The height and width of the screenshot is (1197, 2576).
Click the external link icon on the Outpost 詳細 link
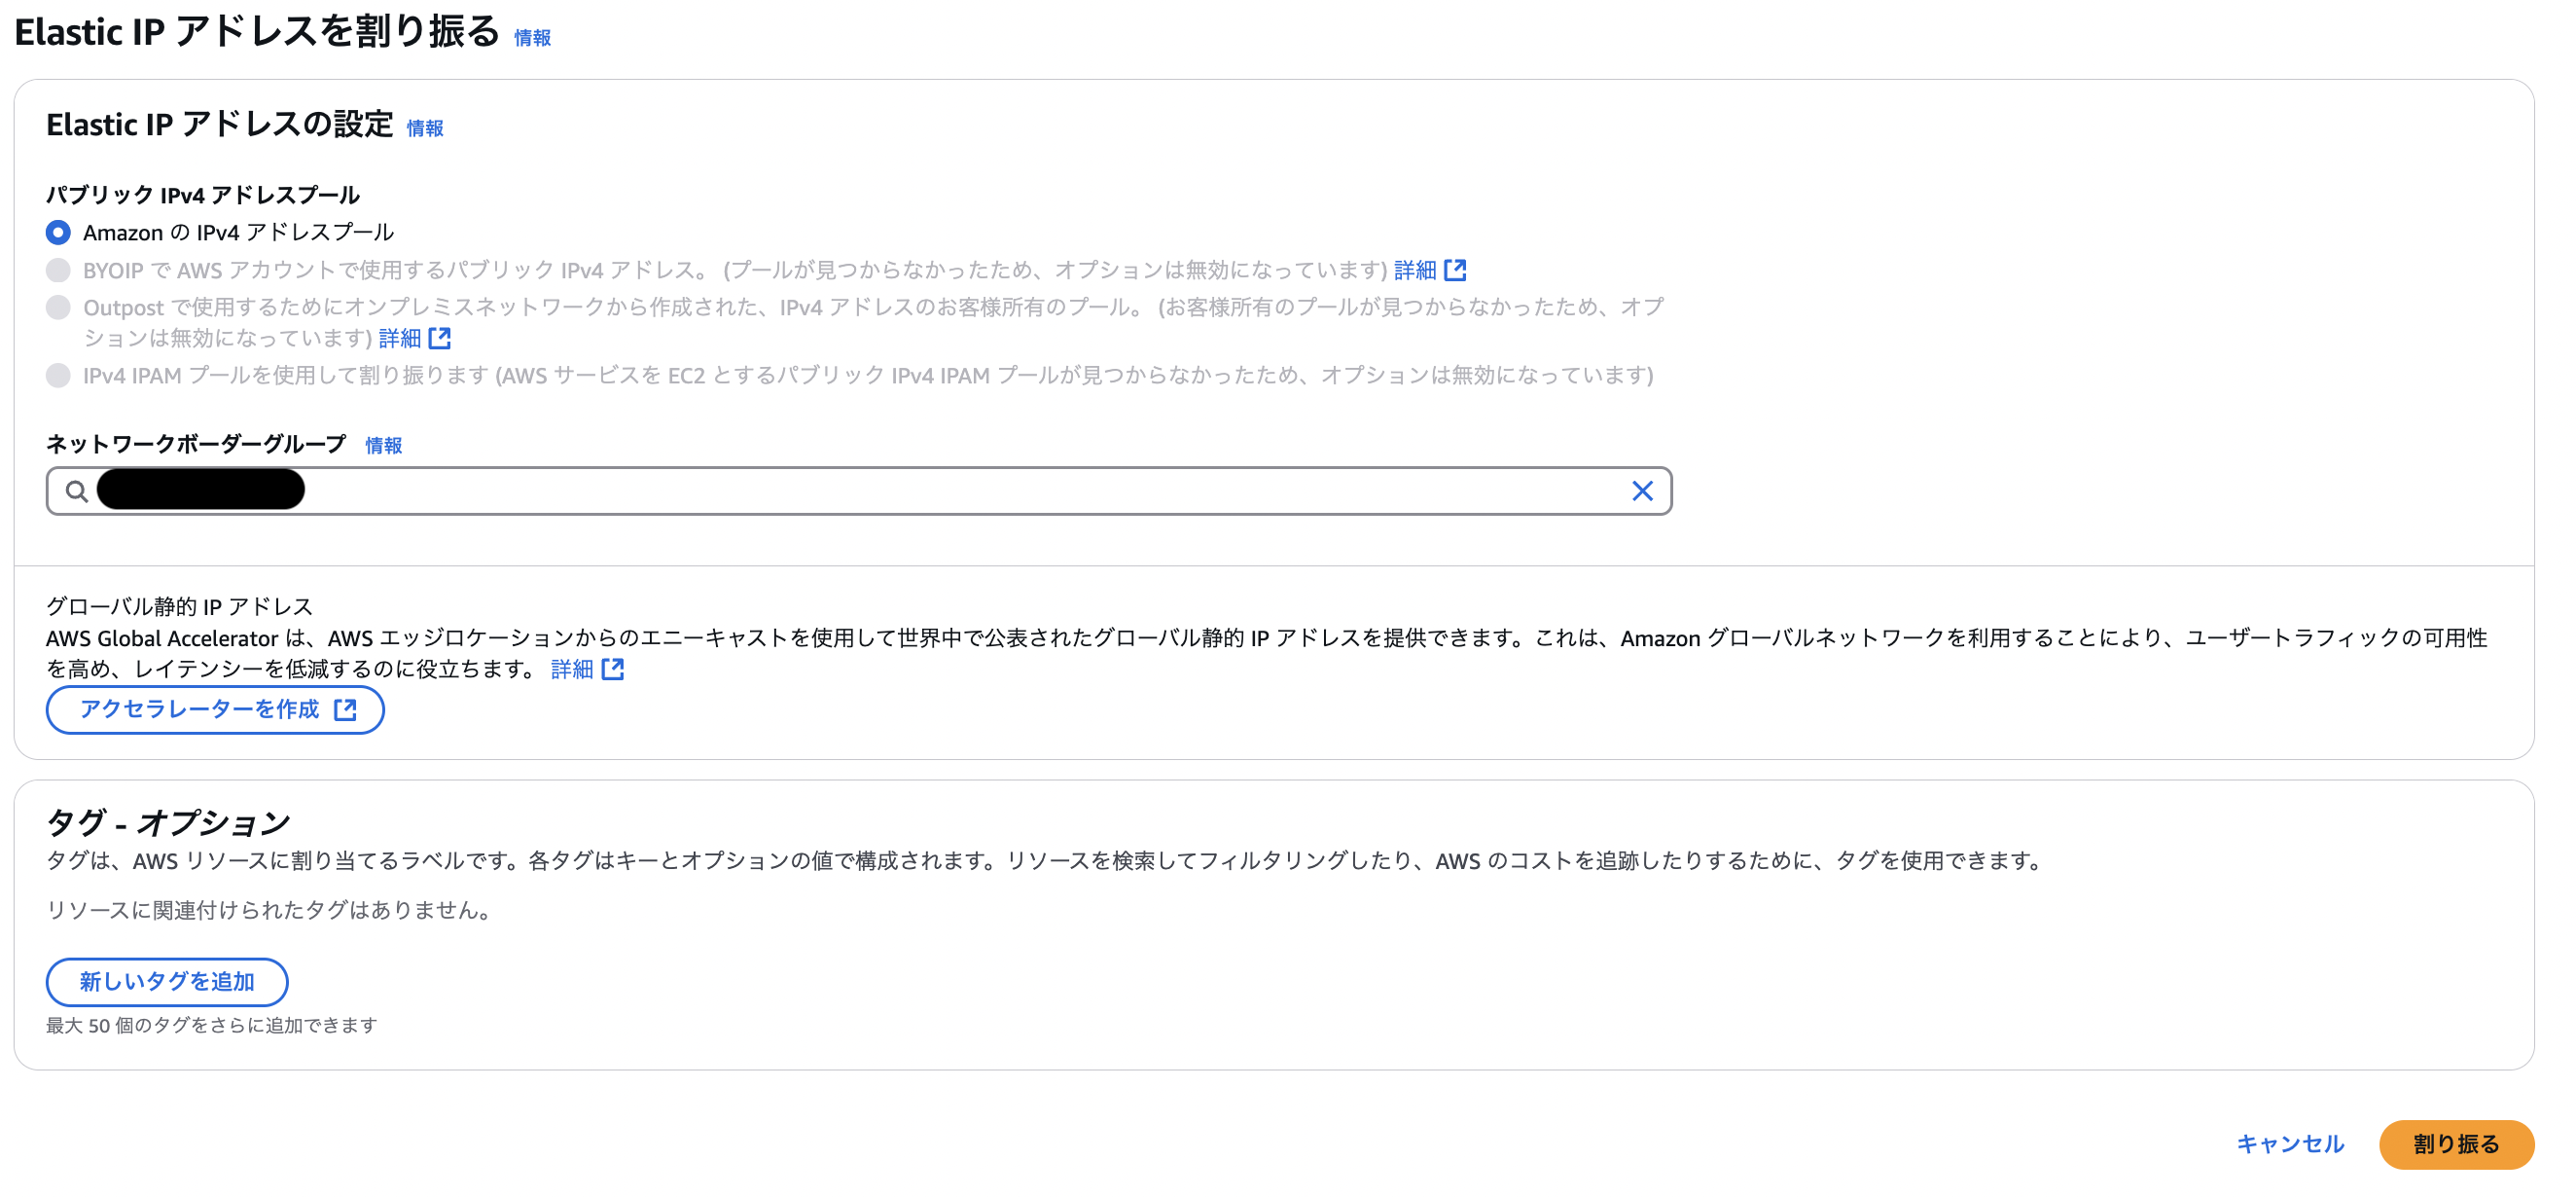(440, 339)
